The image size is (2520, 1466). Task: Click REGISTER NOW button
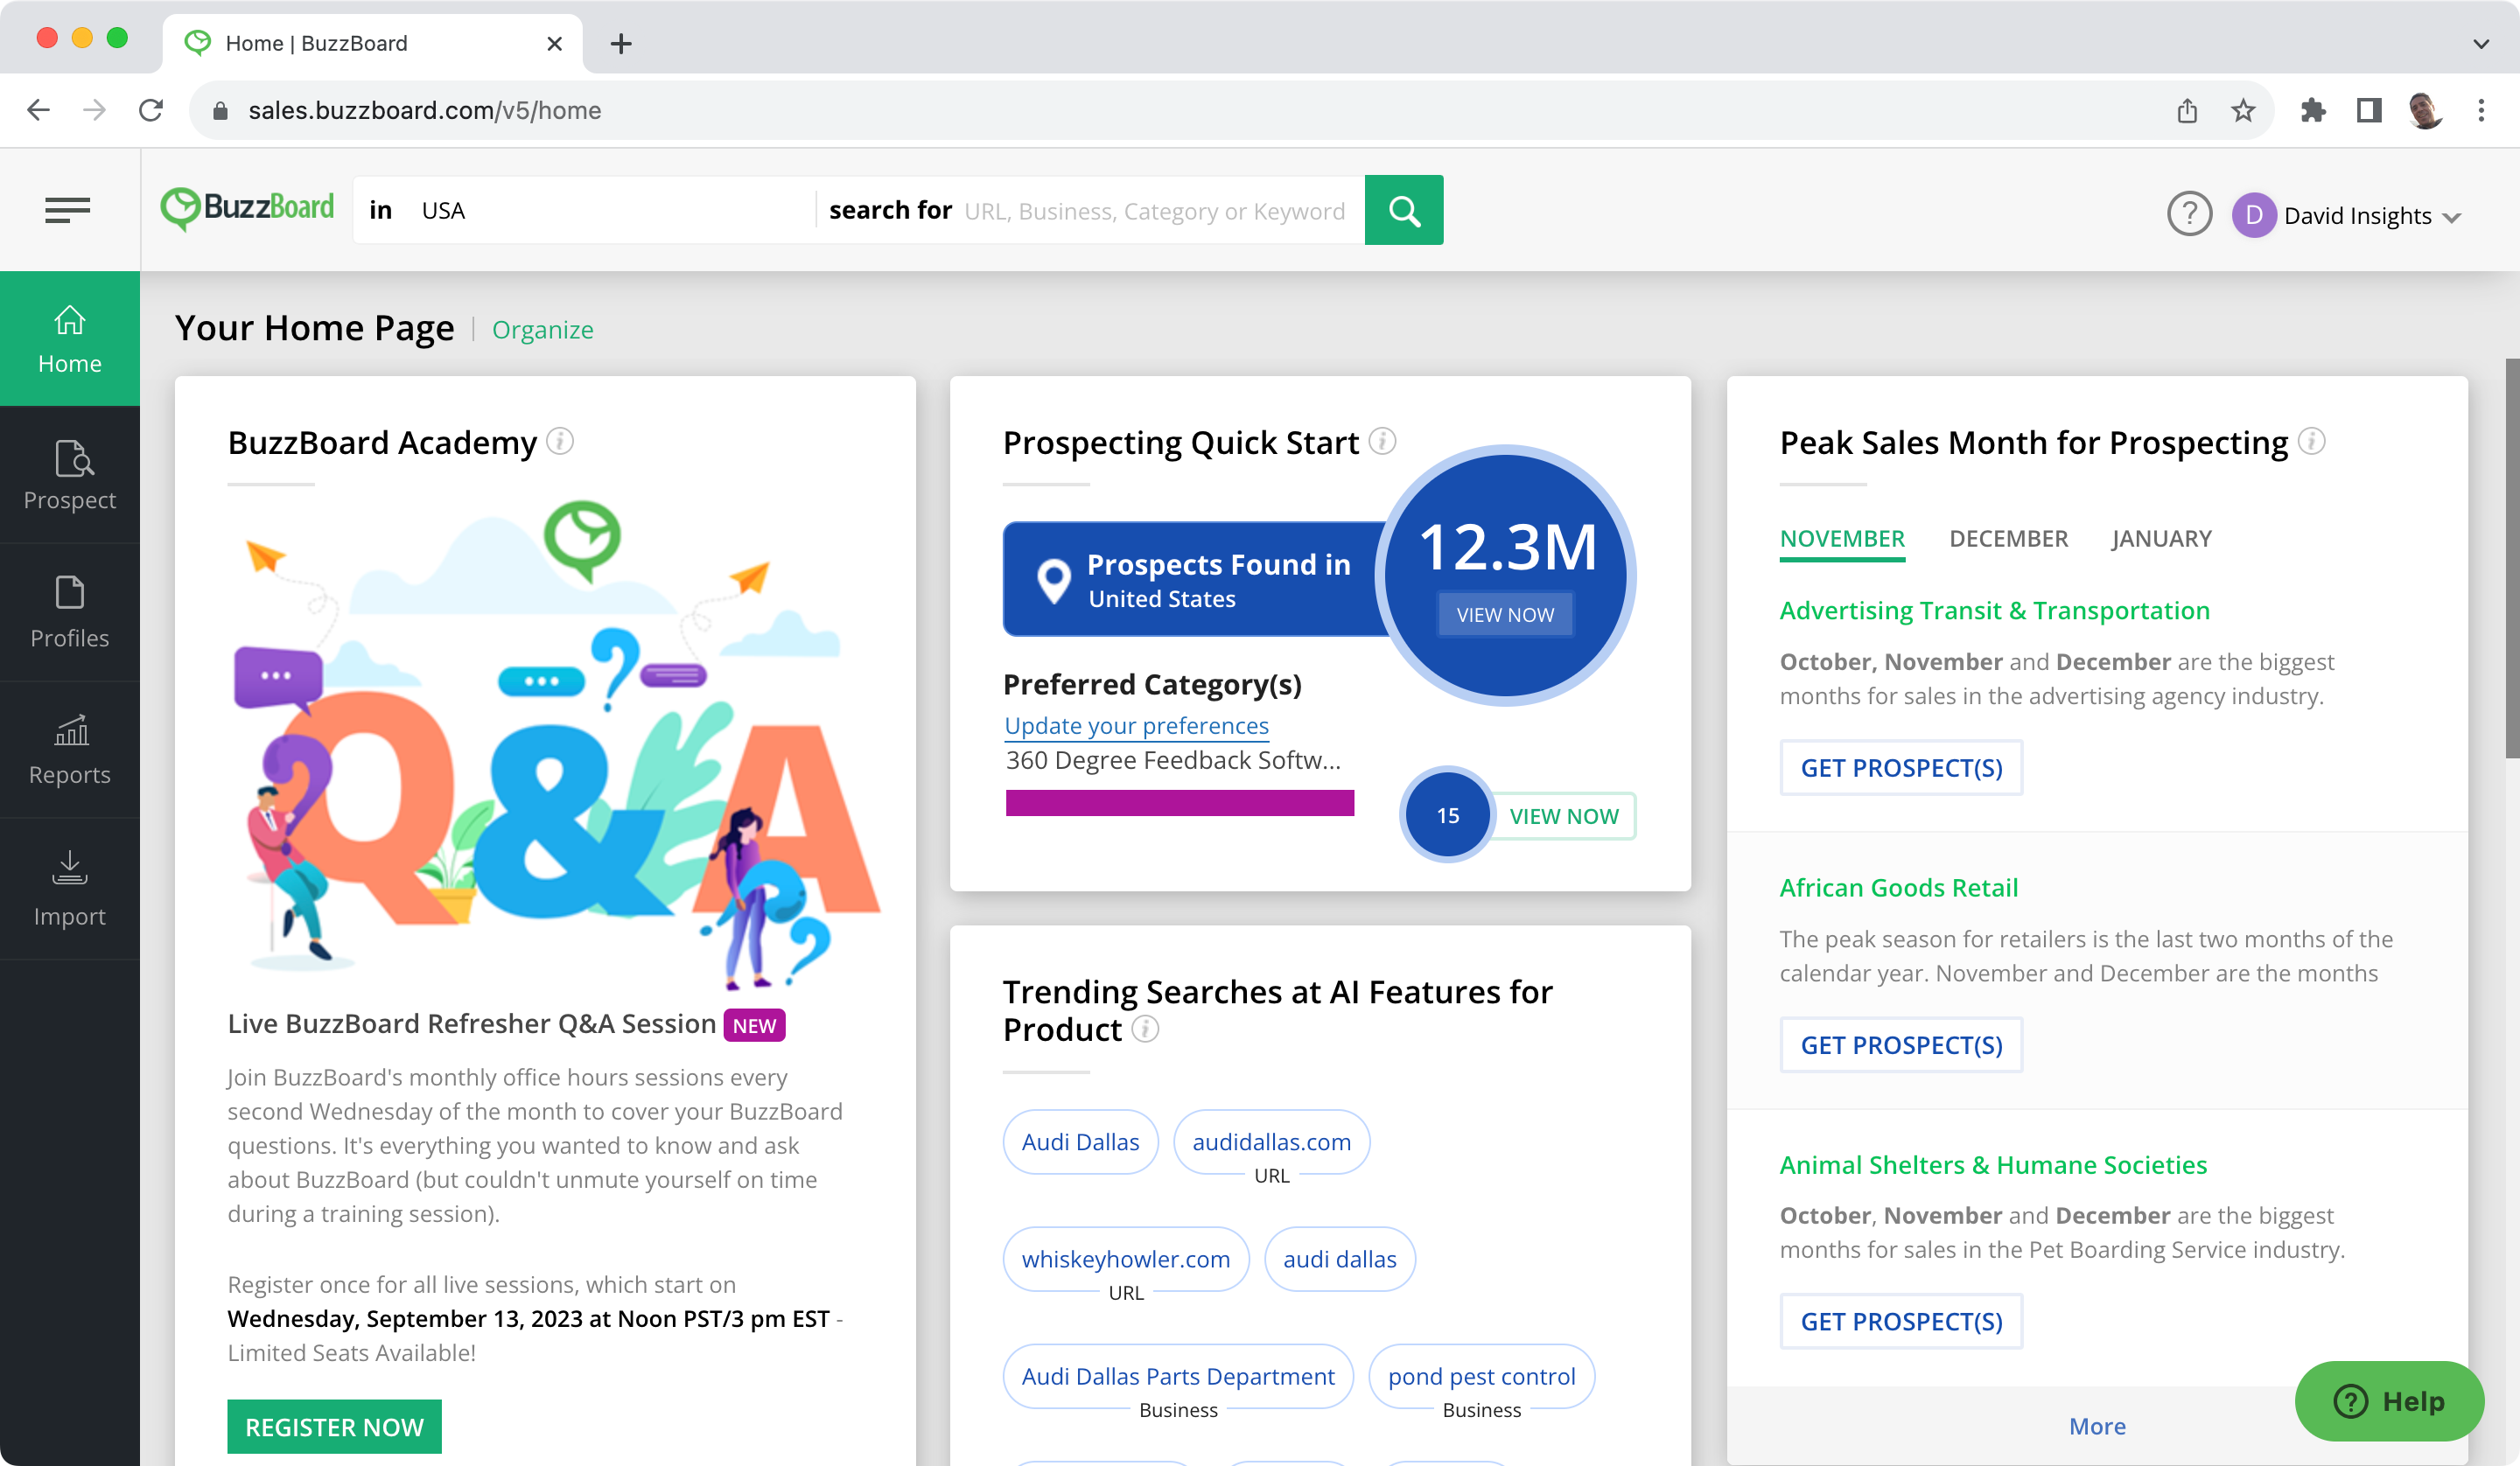coord(334,1427)
